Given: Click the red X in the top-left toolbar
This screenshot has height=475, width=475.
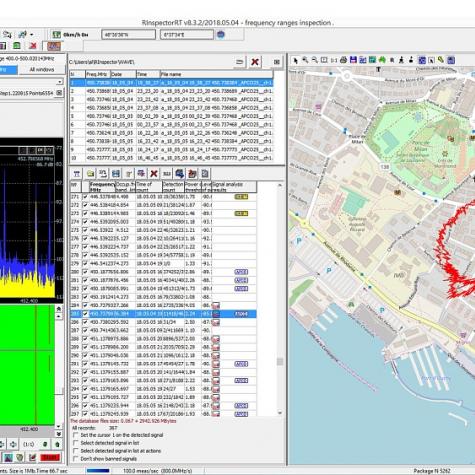Looking at the screenshot, I should [32, 46].
